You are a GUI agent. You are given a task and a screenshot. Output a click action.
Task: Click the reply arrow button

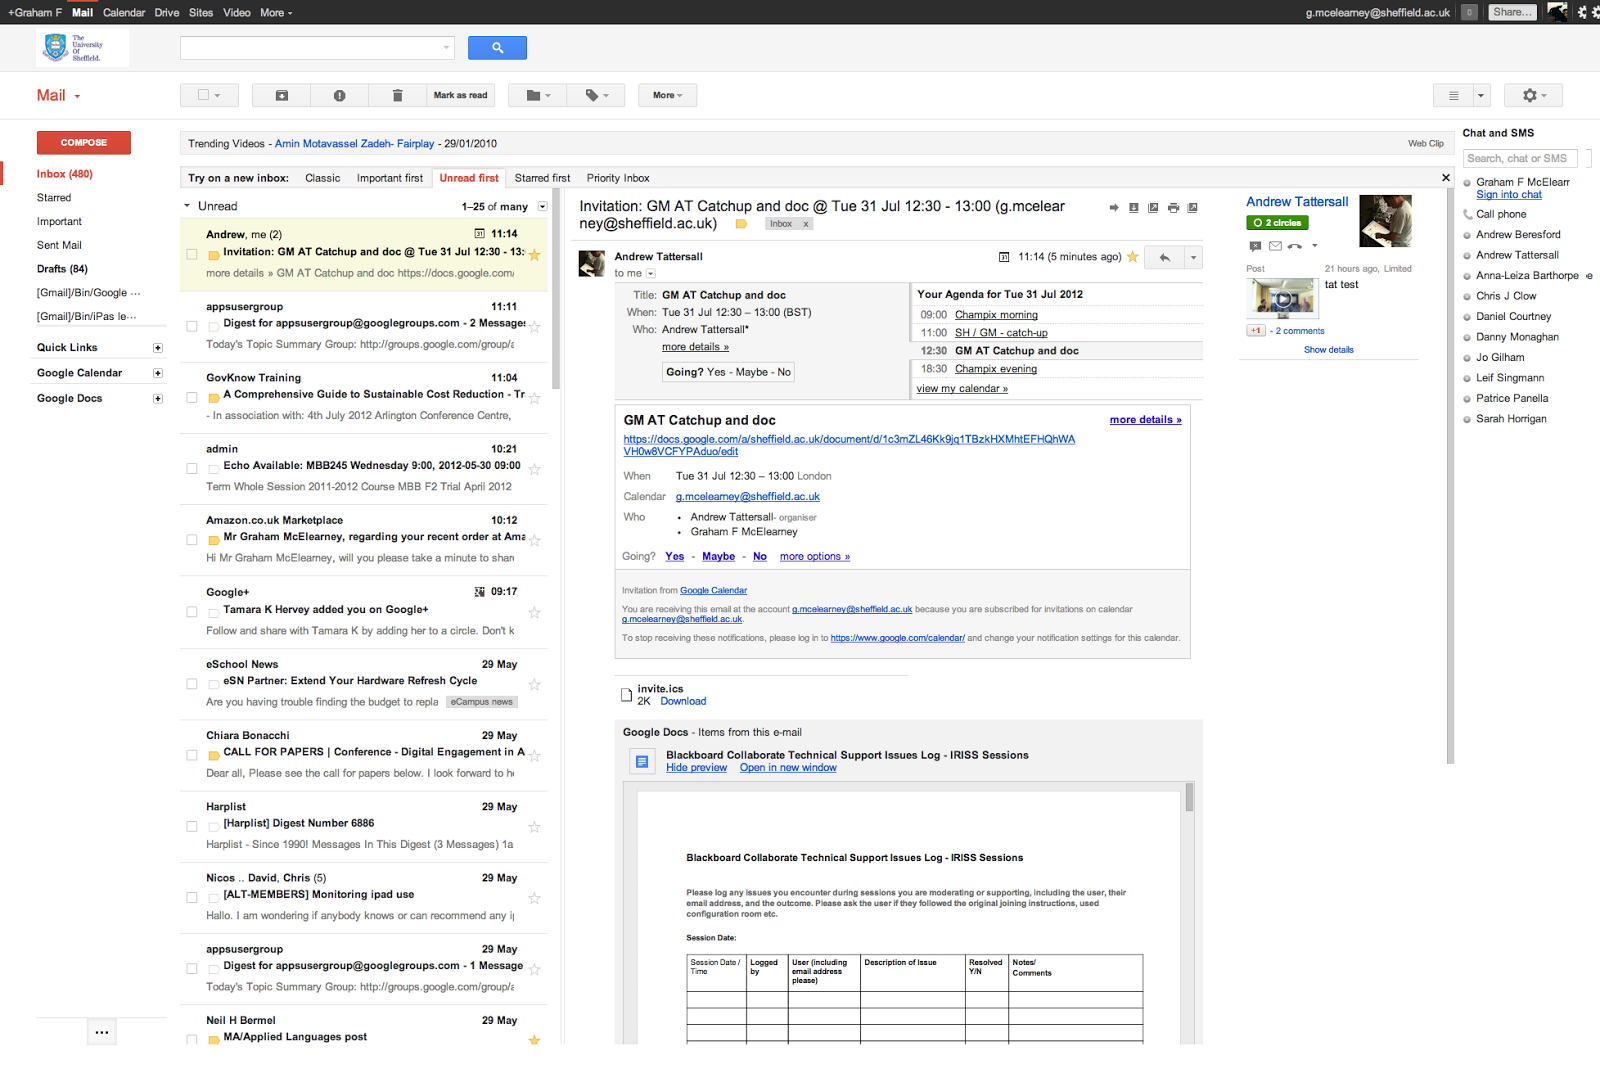[x=1164, y=257]
